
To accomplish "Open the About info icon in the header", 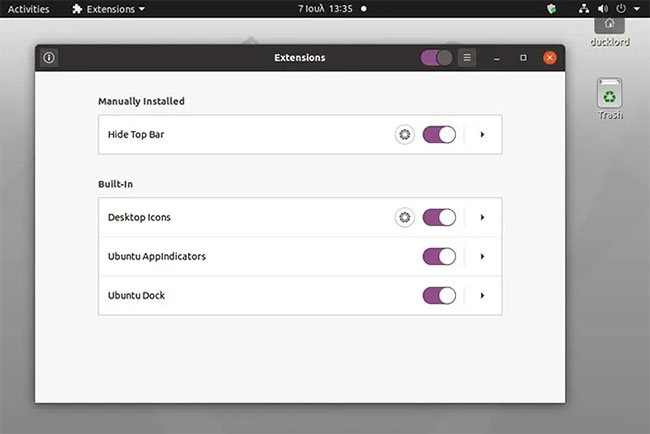I will [x=49, y=58].
